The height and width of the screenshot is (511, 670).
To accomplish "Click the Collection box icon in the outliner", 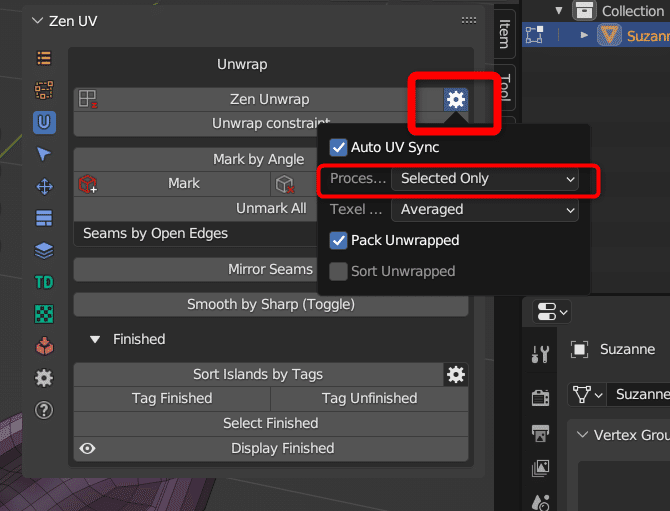I will tap(584, 11).
